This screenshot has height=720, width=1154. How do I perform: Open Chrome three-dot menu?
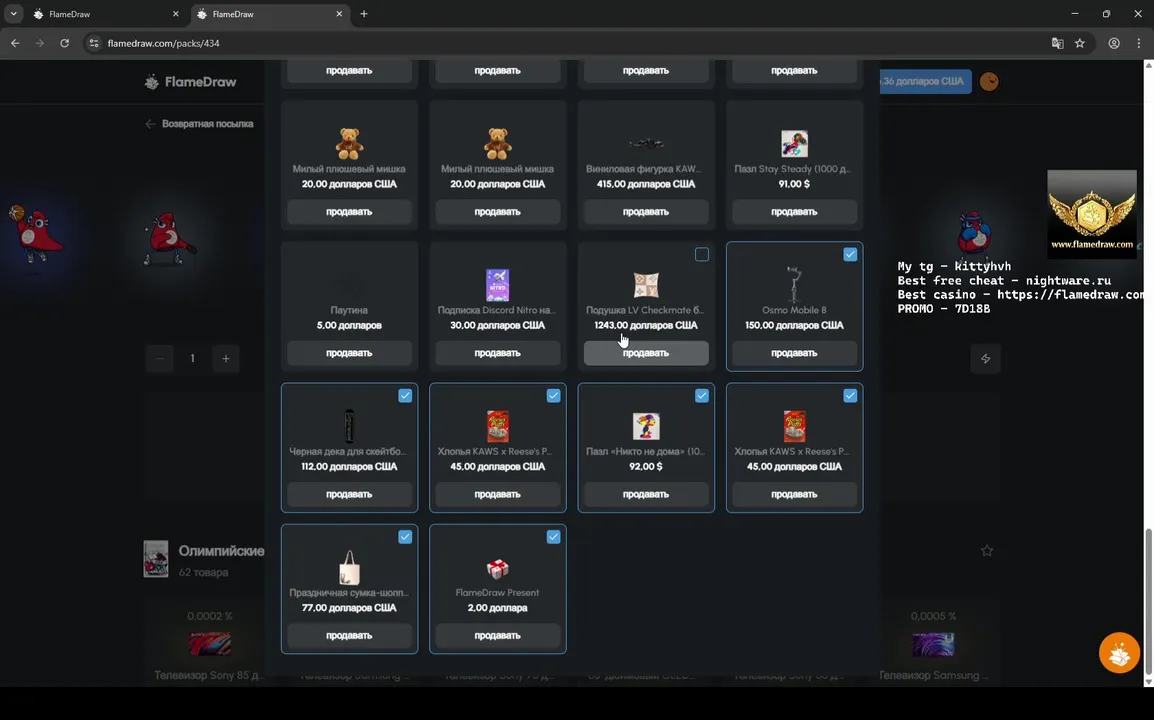[x=1139, y=43]
